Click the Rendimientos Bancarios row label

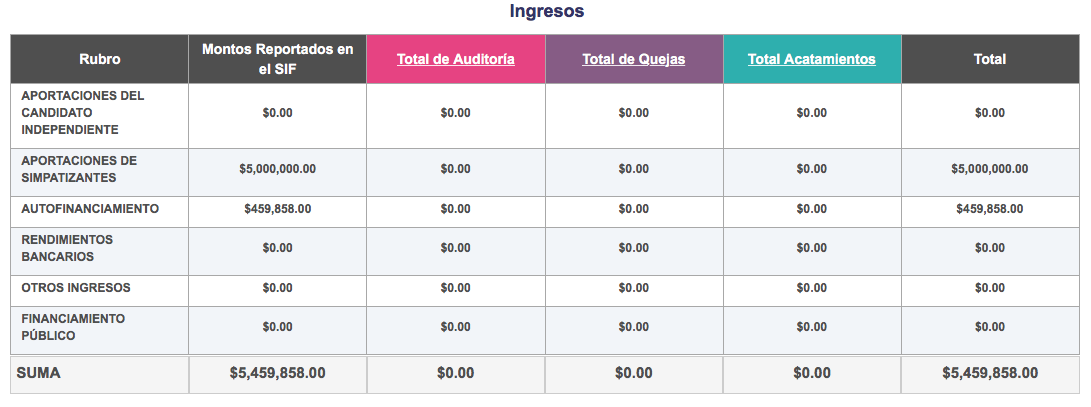(67, 248)
